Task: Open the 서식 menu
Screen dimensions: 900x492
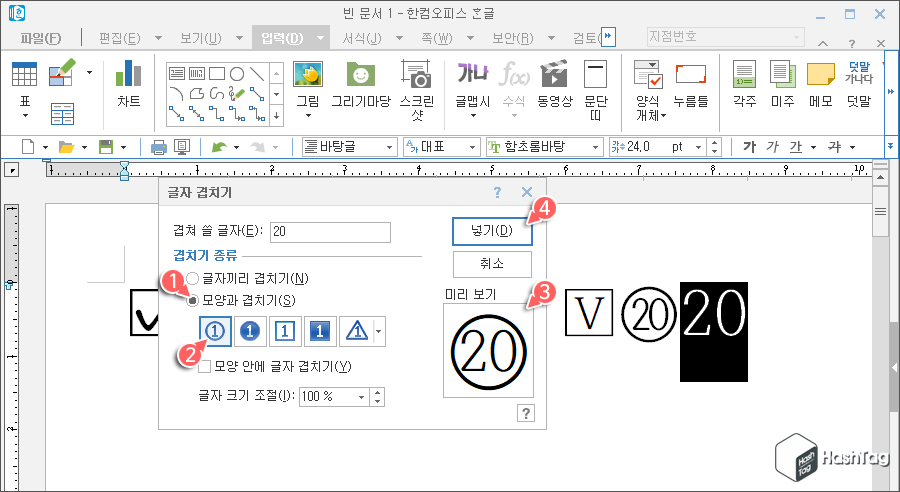Action: (362, 38)
